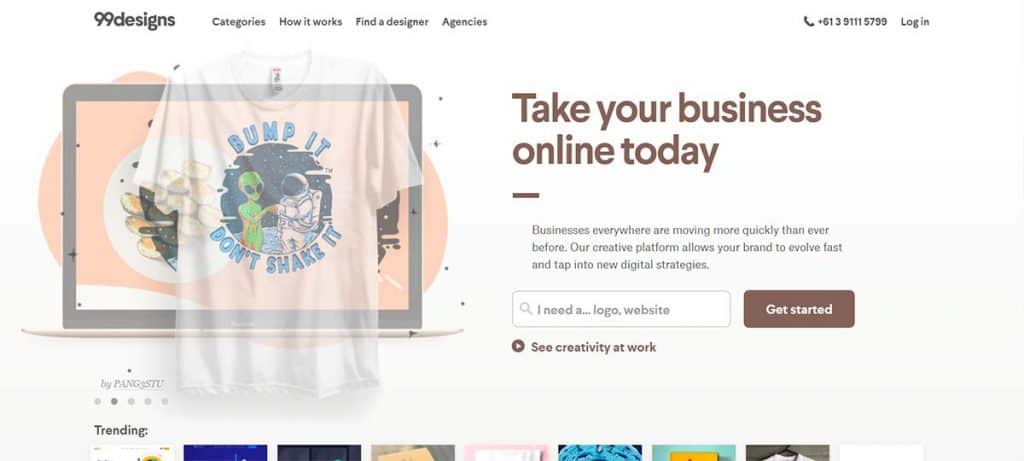Click the 'by PANG3STU' designer credit
Viewport: 1024px width, 461px height.
(132, 383)
